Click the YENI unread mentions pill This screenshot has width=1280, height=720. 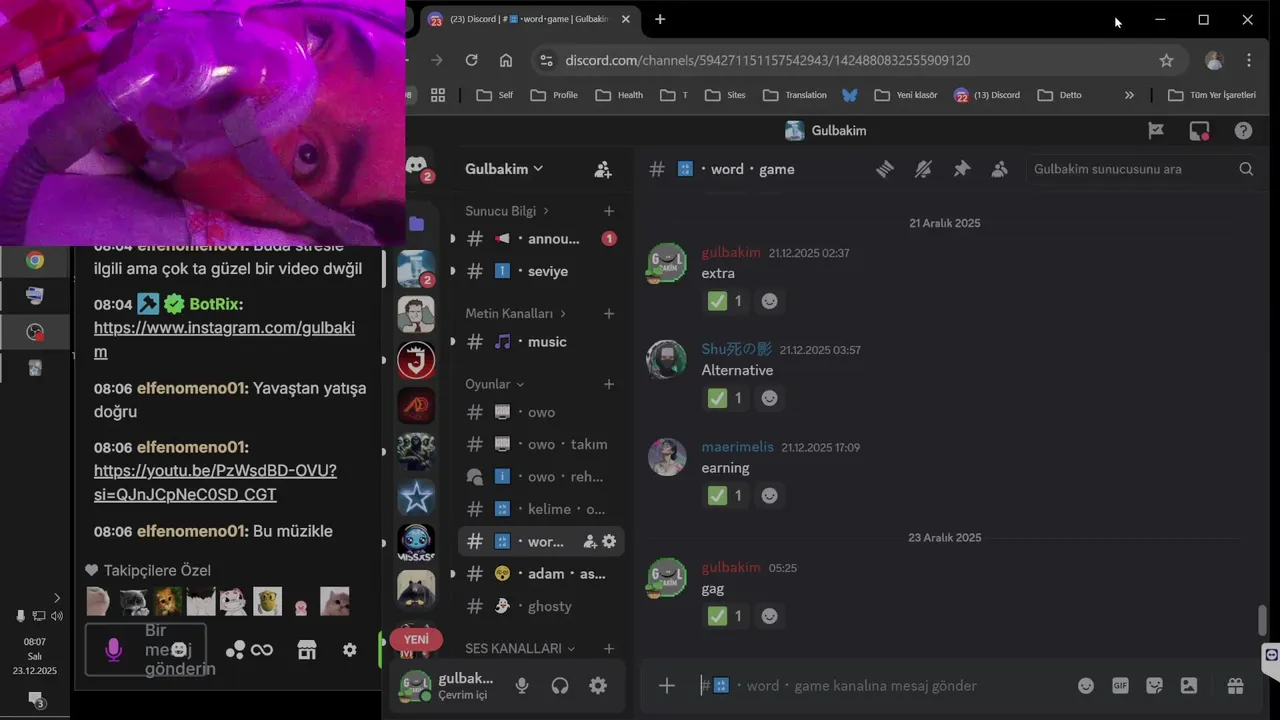point(416,639)
